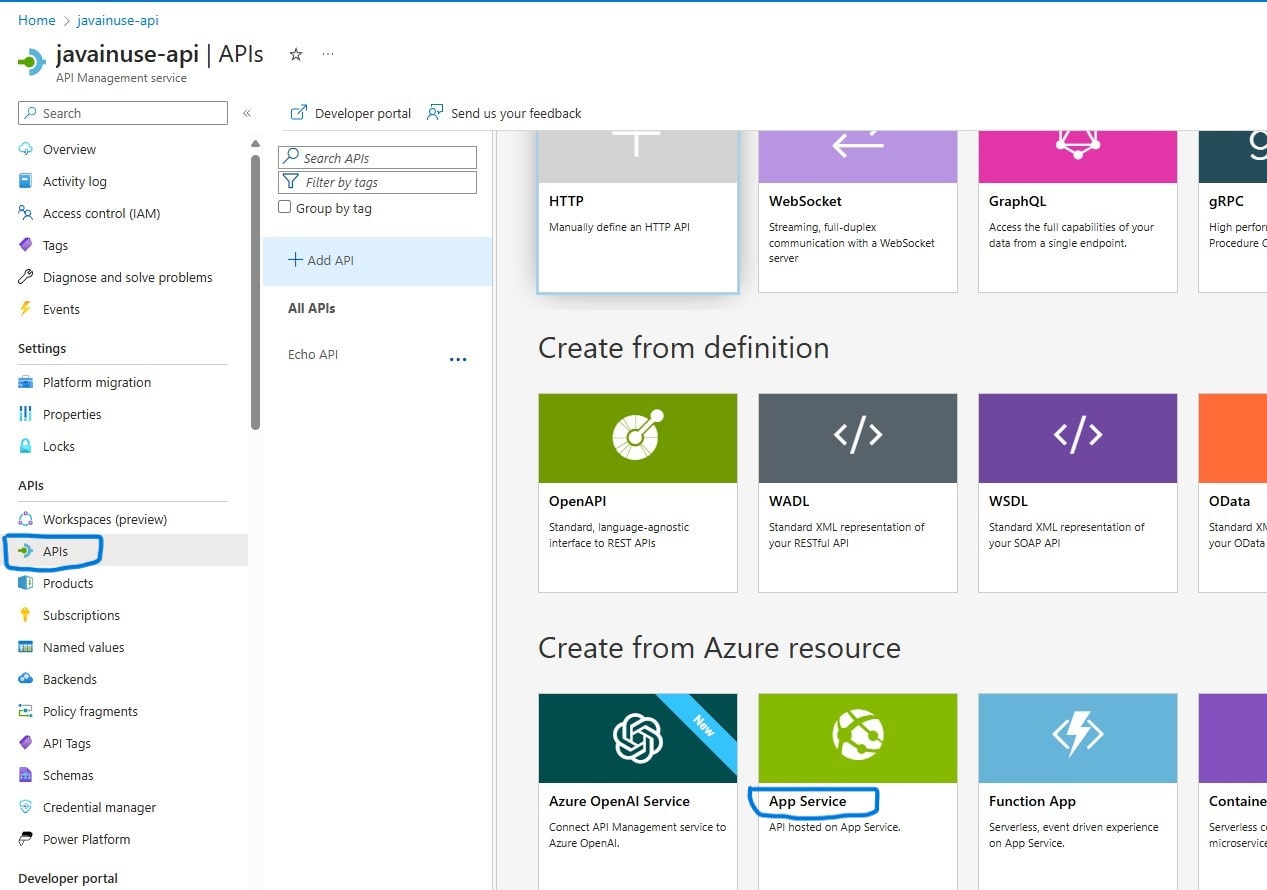Collapse the sidebar with the double chevron
This screenshot has height=890, width=1267.
coord(247,113)
